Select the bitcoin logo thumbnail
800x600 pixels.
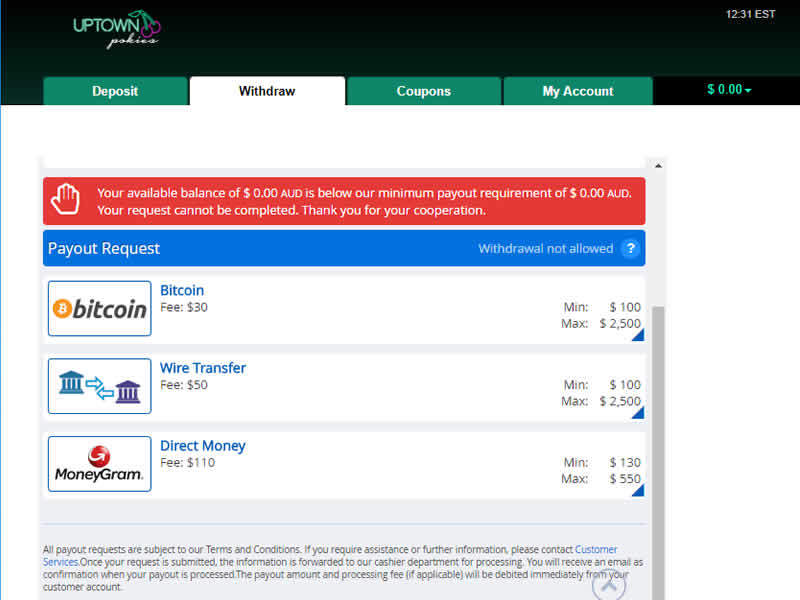click(x=99, y=309)
